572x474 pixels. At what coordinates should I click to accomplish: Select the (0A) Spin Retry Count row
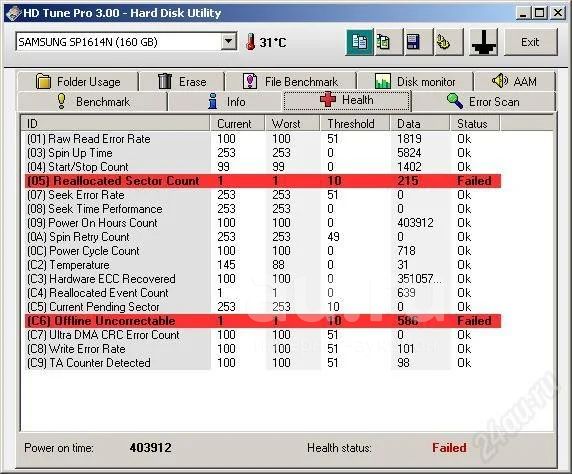coord(263,237)
